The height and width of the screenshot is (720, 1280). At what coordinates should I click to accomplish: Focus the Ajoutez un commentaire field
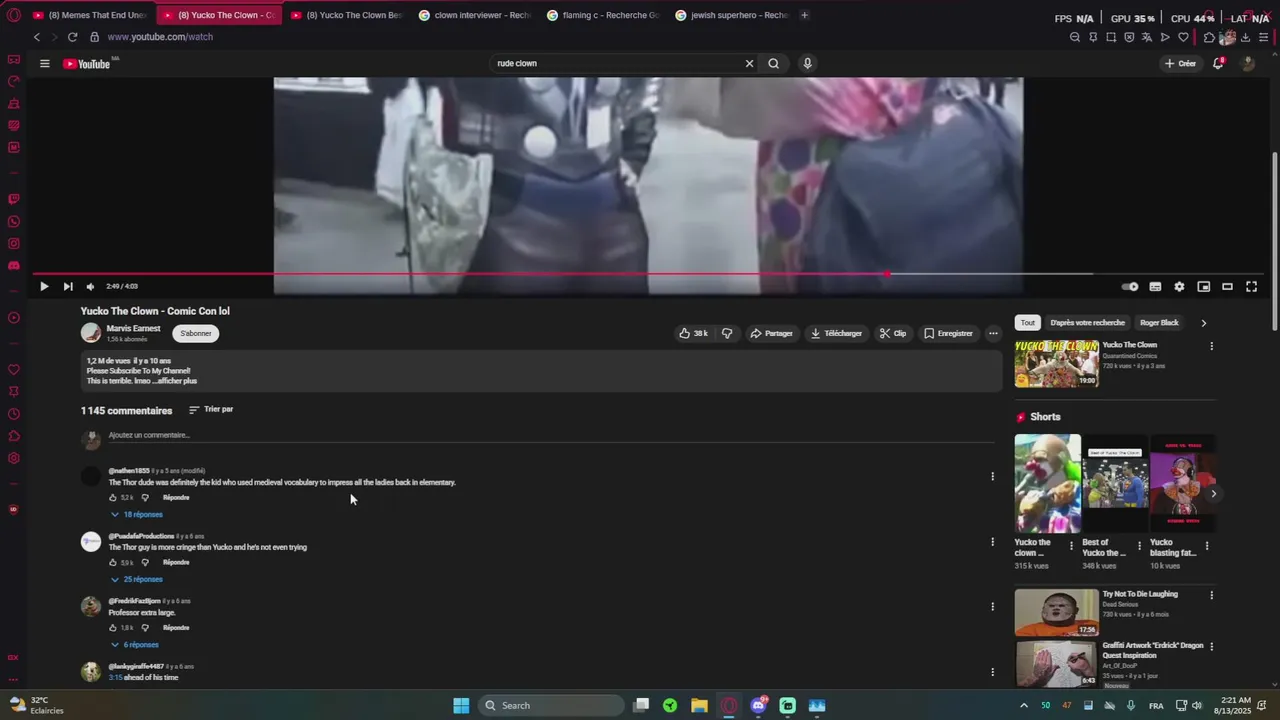[550, 435]
